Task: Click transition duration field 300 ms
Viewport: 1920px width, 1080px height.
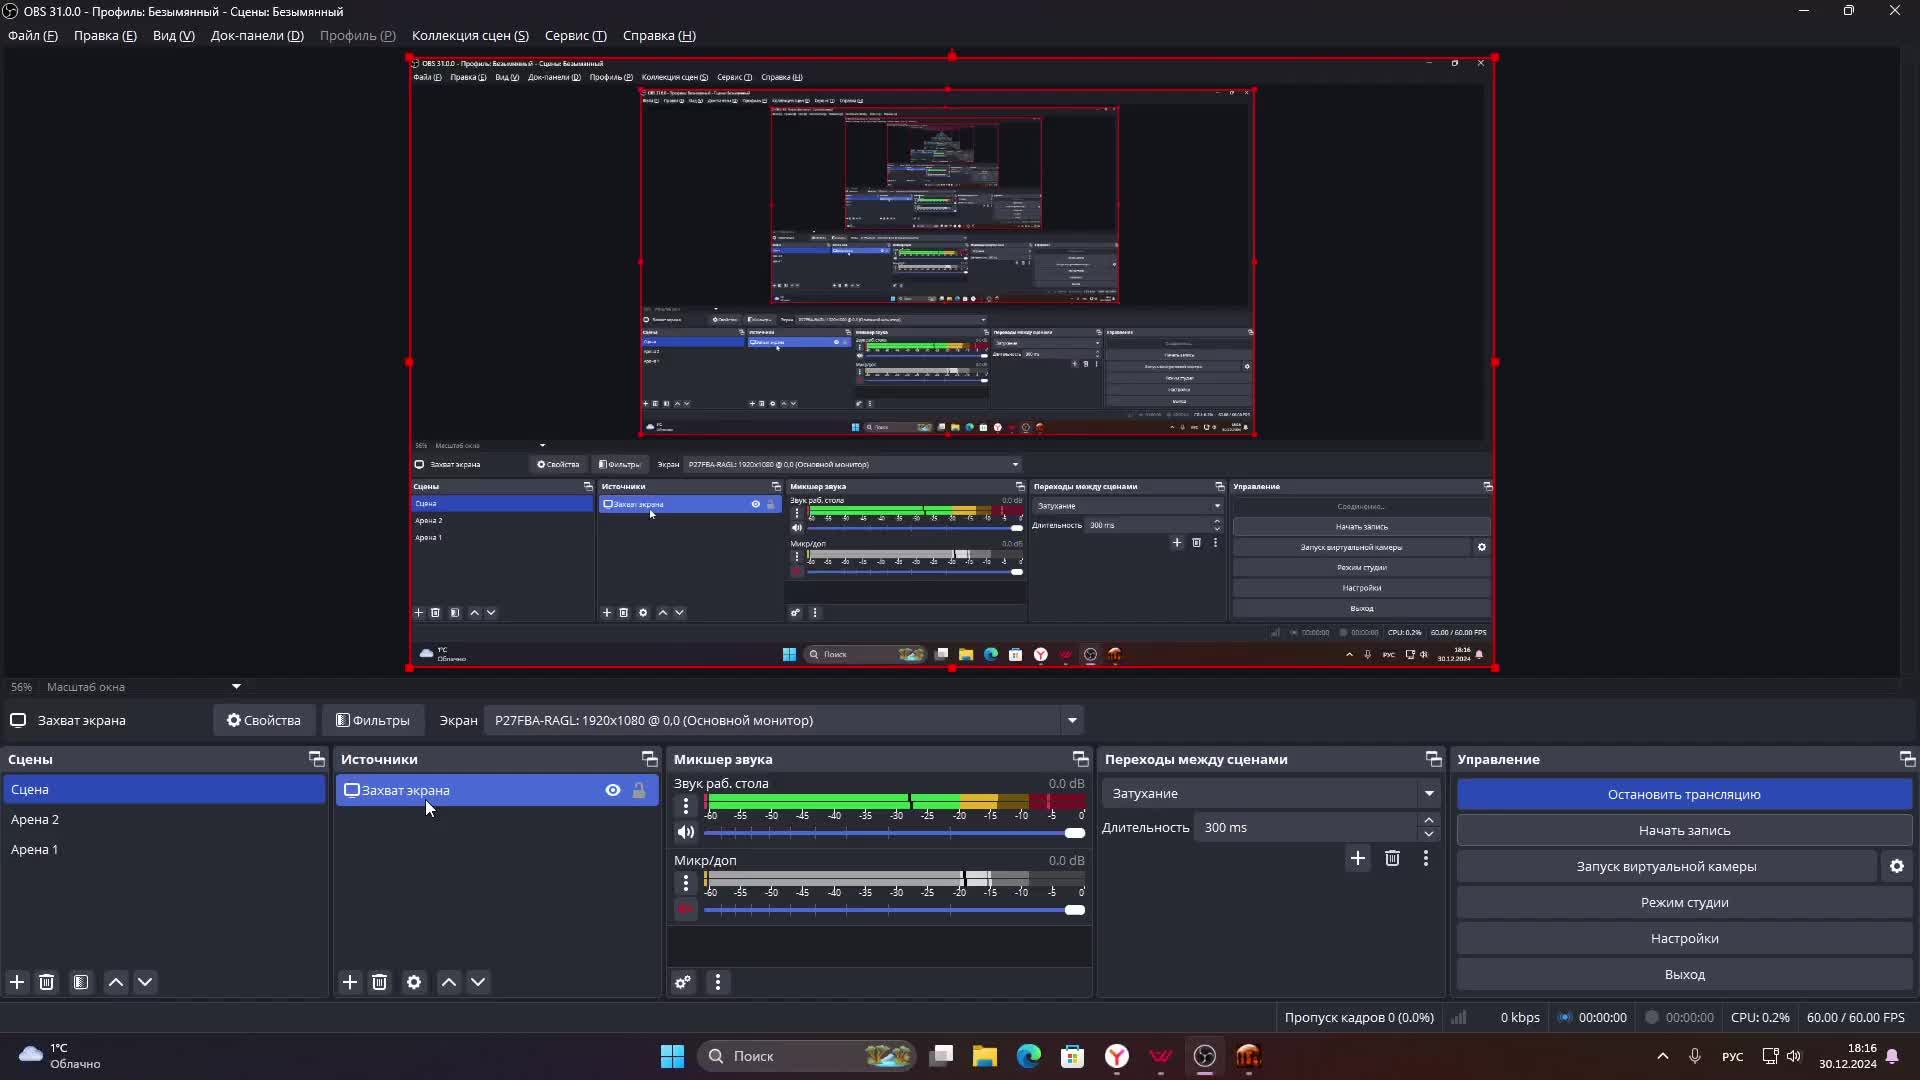Action: click(x=1305, y=827)
